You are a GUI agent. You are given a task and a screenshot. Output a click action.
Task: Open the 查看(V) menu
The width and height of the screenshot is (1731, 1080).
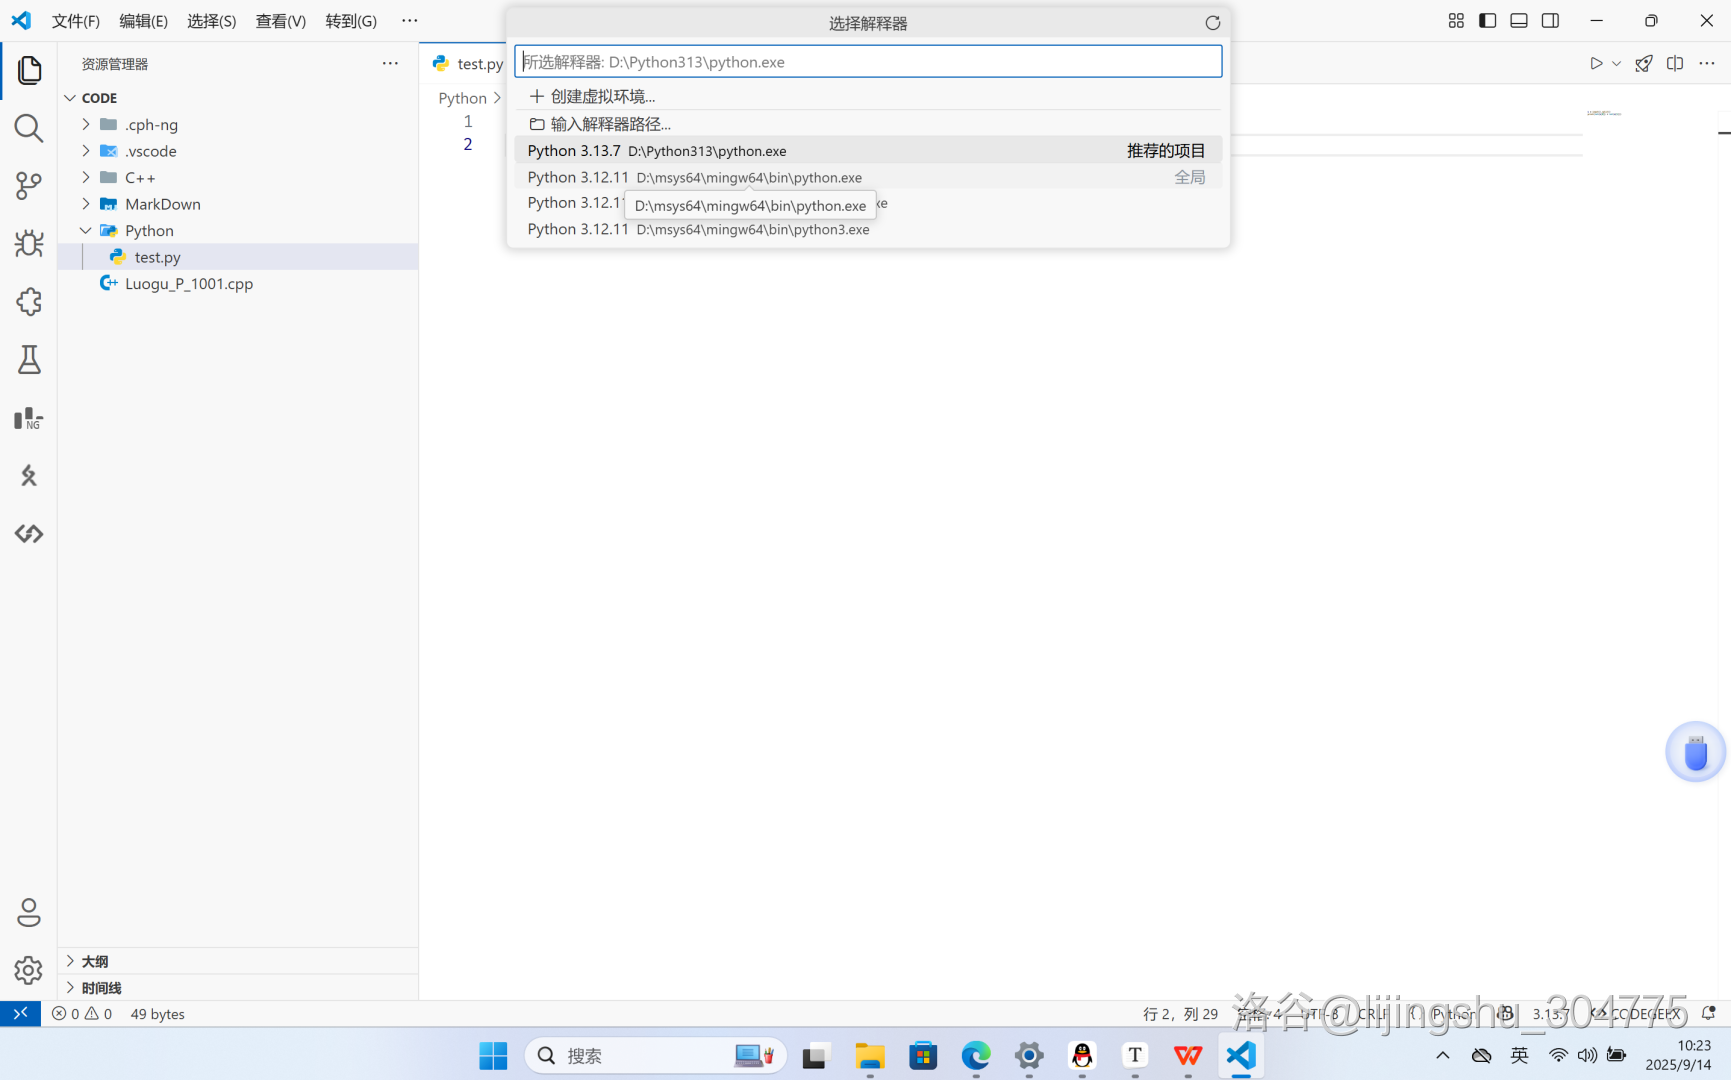tap(280, 21)
